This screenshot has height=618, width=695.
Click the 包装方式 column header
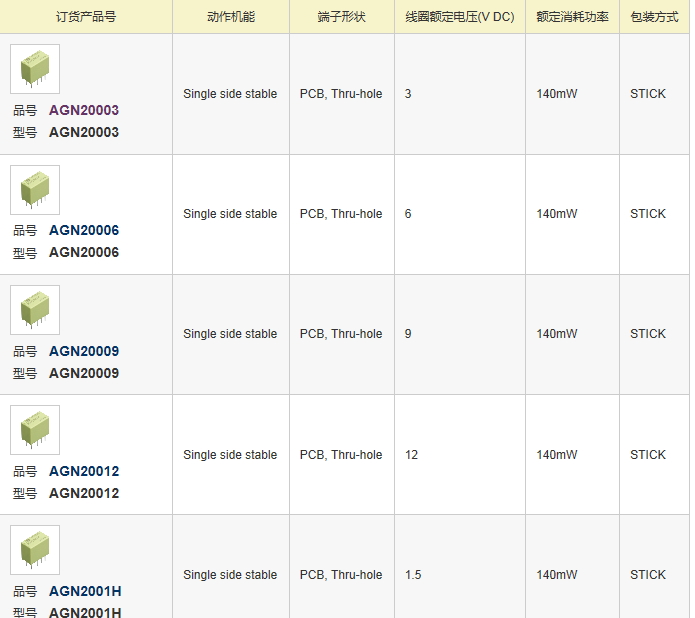tap(654, 17)
